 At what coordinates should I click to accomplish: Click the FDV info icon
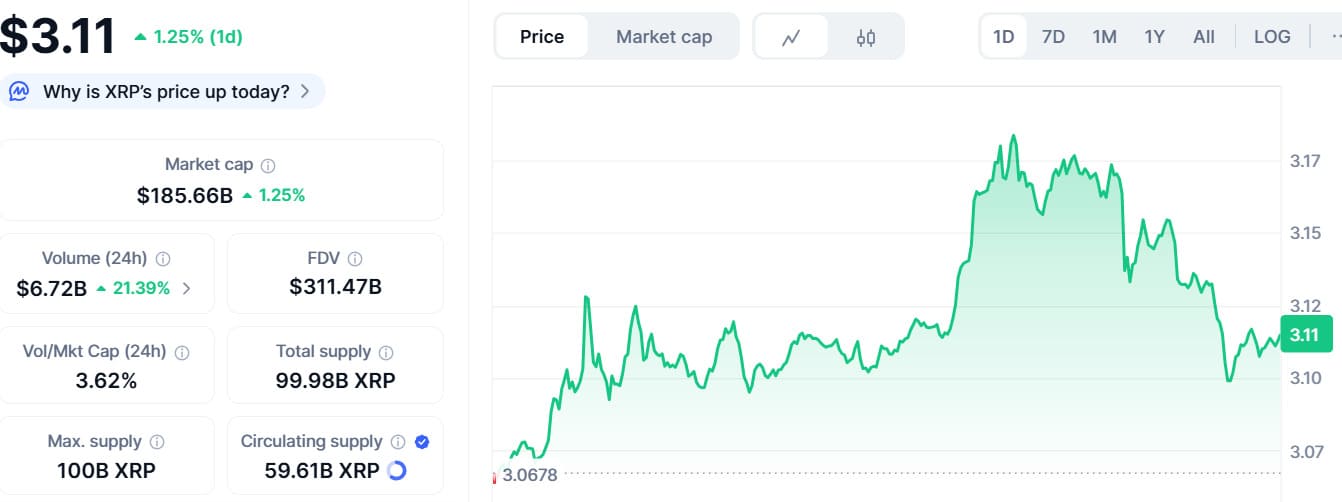(x=355, y=258)
